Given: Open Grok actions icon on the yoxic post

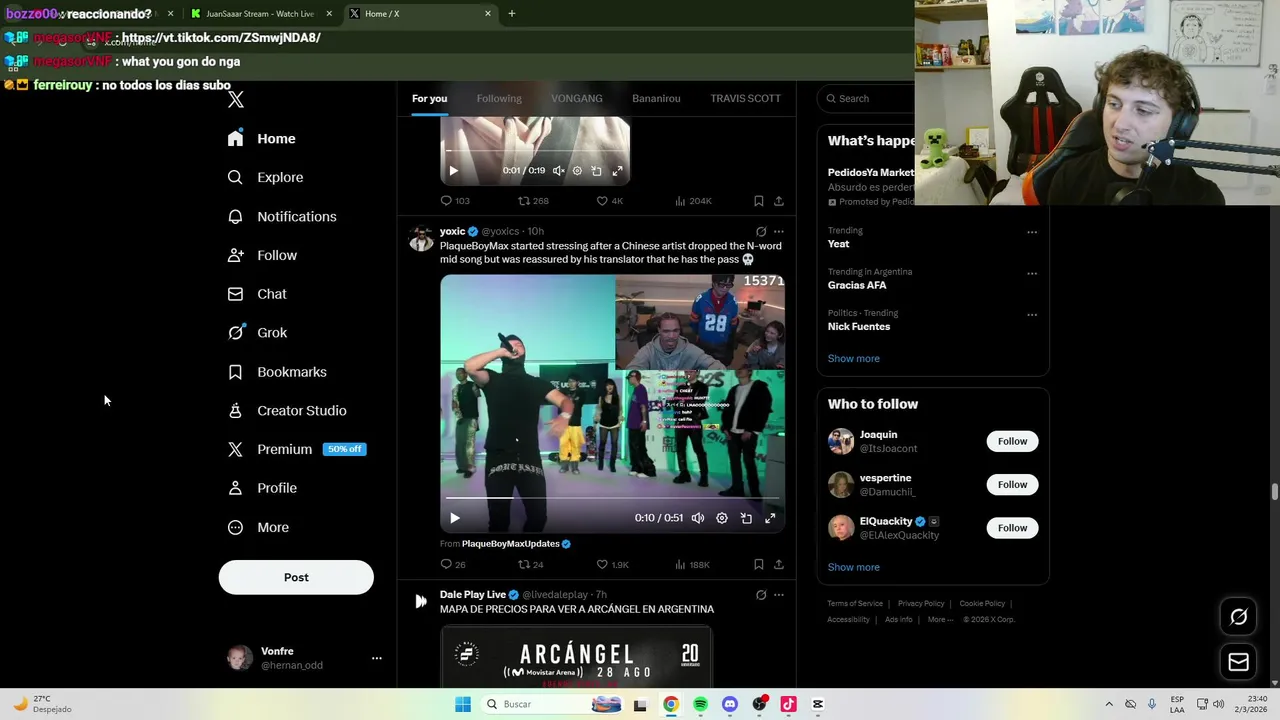Looking at the screenshot, I should 761,231.
